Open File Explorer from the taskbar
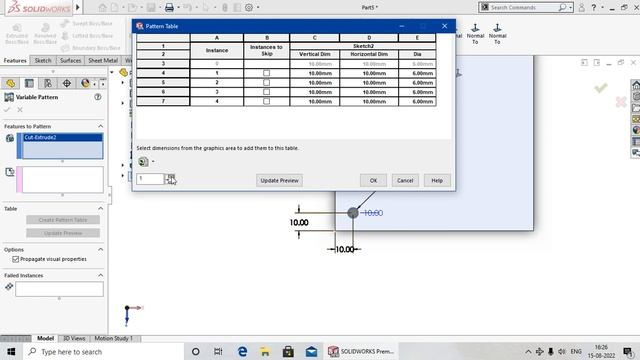This screenshot has height=360, width=640. pyautogui.click(x=264, y=351)
